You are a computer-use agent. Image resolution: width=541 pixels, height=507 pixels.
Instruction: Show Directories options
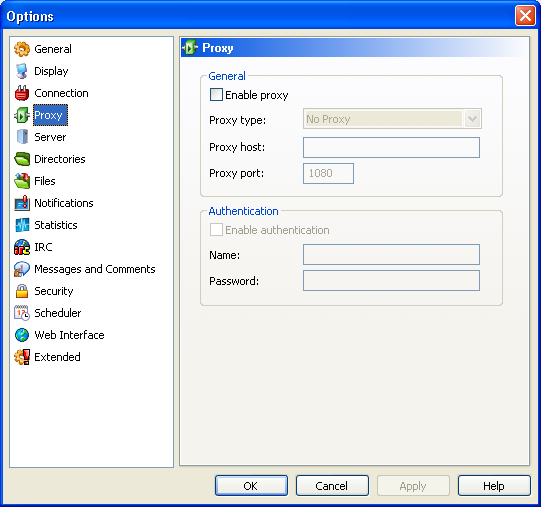click(x=60, y=159)
